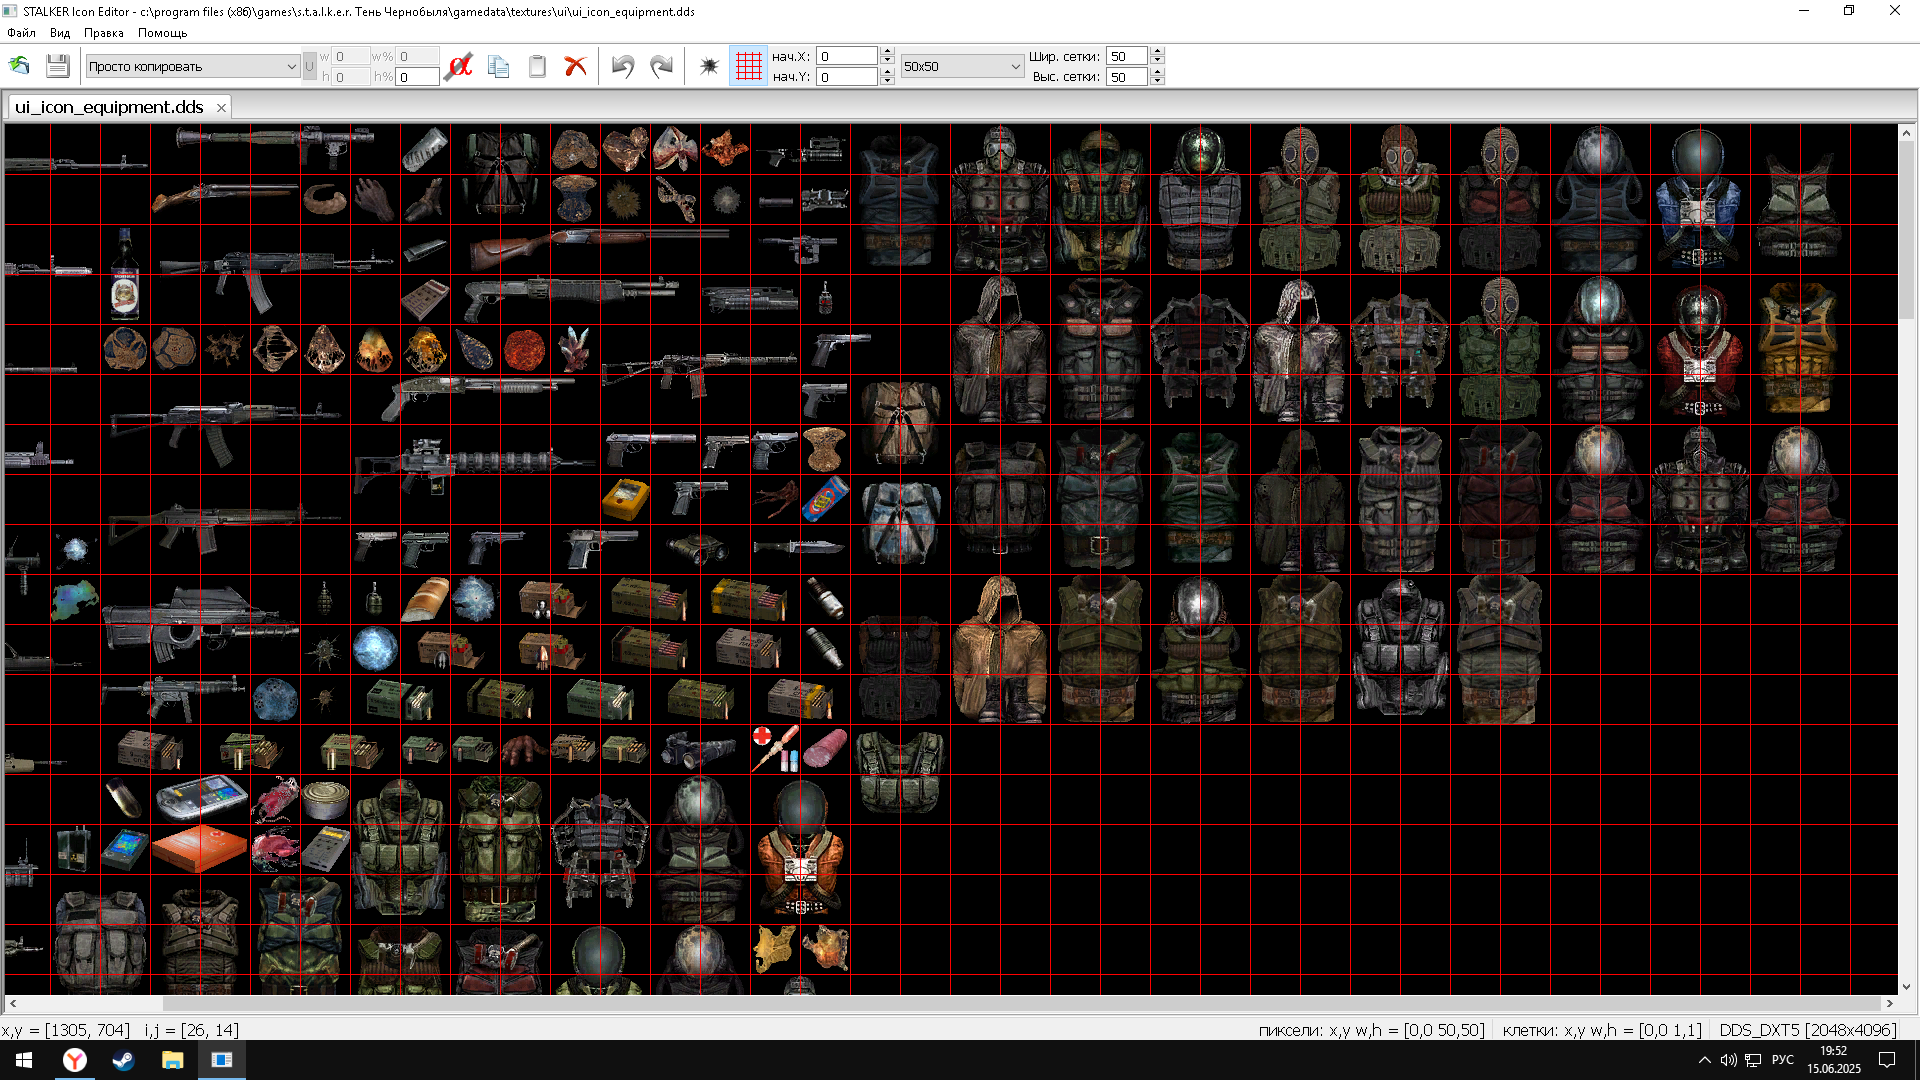Click the Шир. сетки input field
This screenshot has width=1920, height=1080.
1127,56
